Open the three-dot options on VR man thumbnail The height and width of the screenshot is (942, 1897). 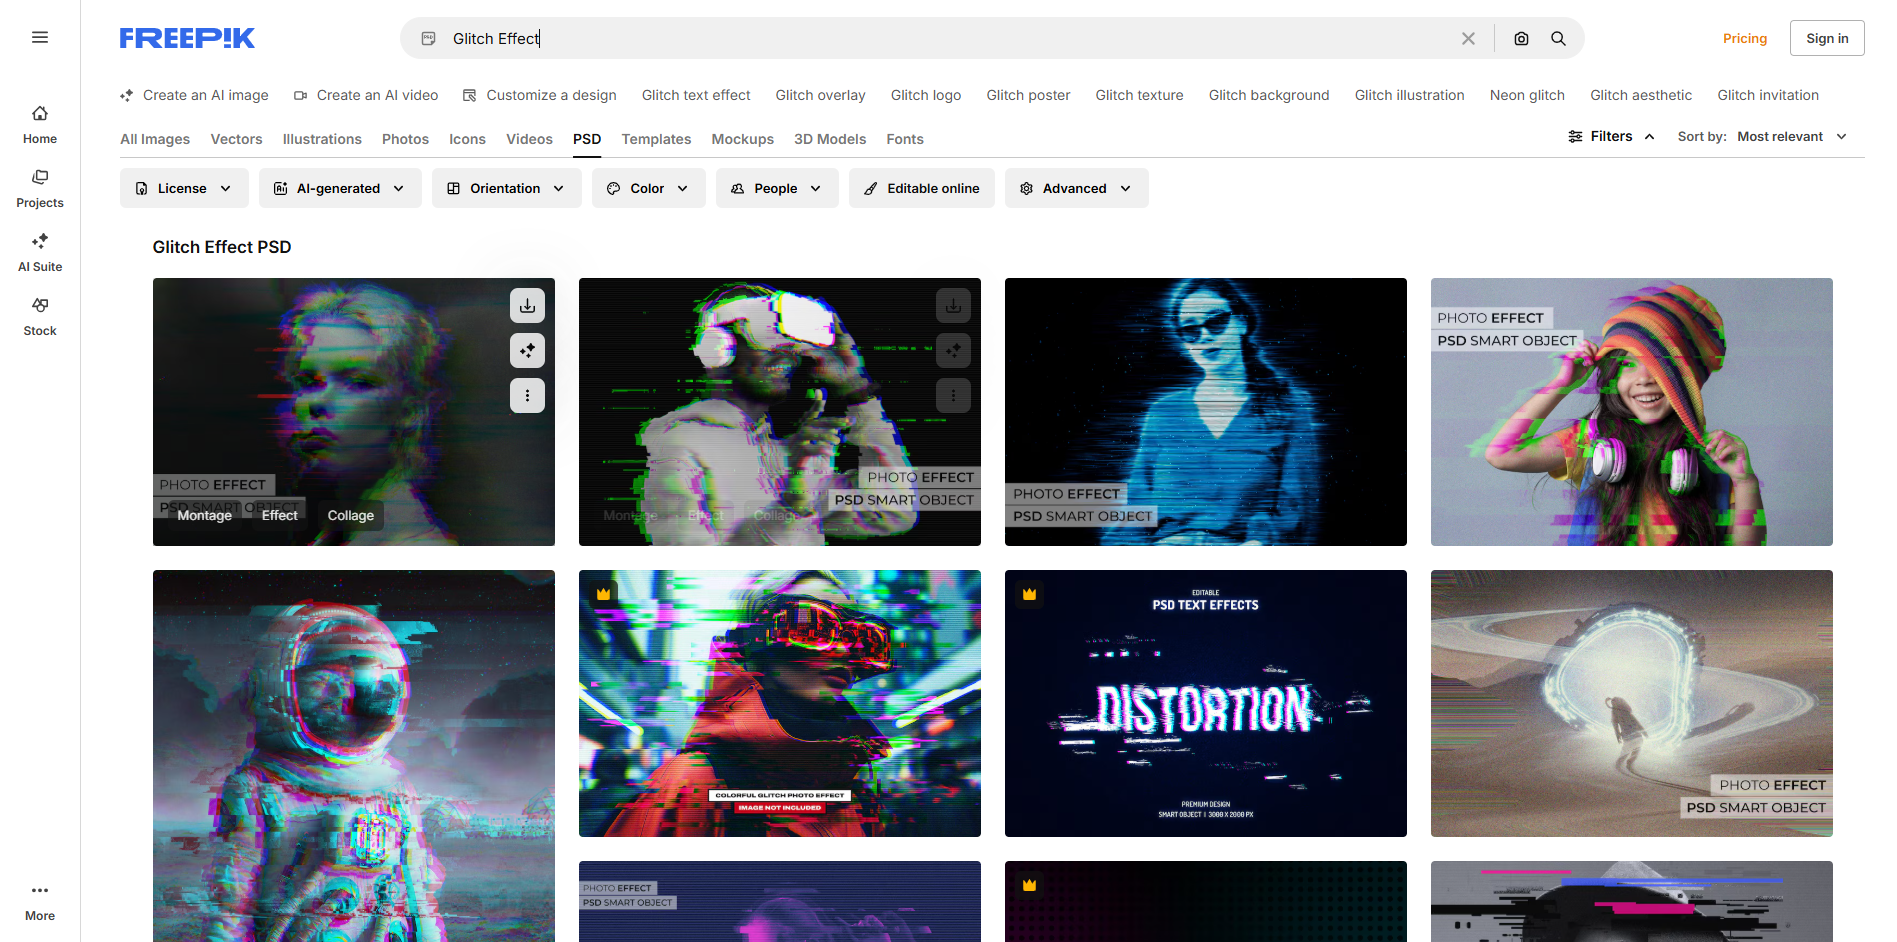[953, 395]
